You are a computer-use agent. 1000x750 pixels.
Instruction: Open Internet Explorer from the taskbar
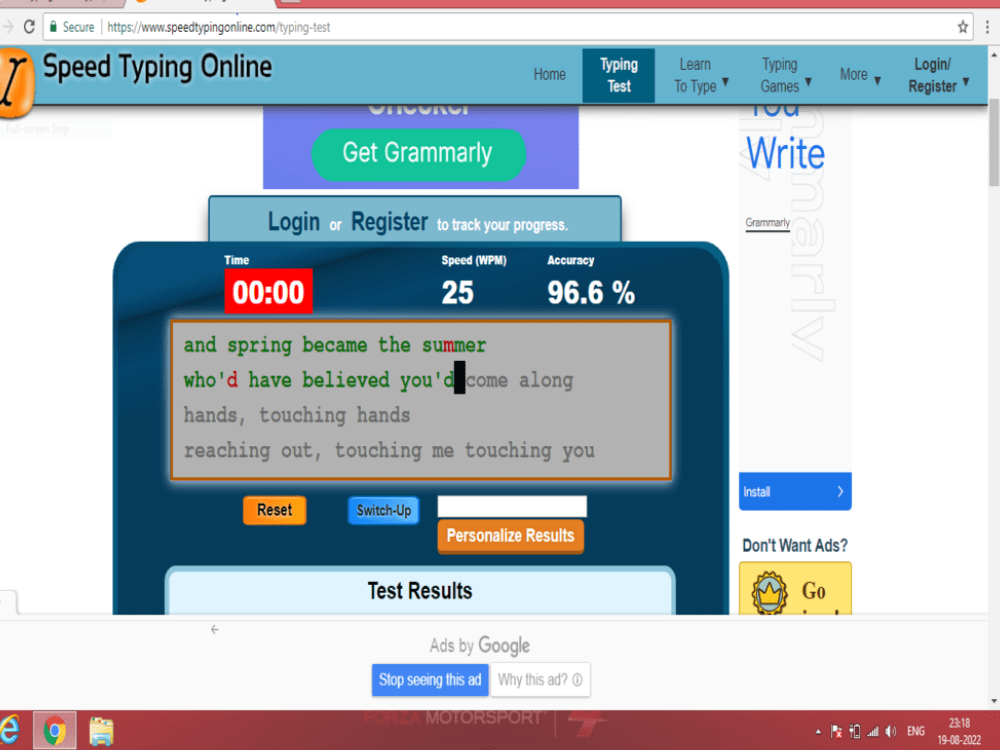point(10,730)
